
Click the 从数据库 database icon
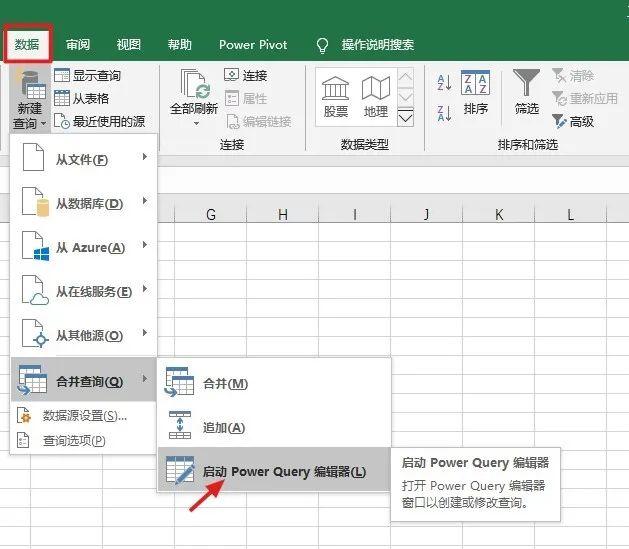[x=35, y=202]
